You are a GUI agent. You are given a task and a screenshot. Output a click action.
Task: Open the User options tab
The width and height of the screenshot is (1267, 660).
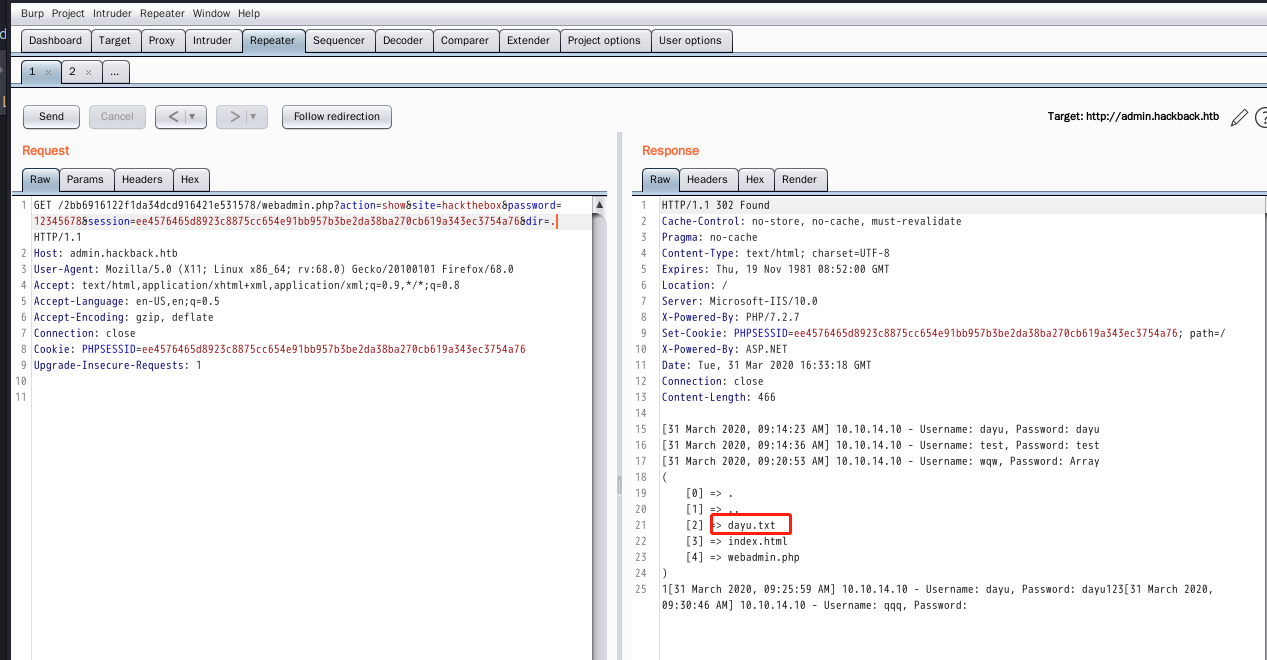690,41
